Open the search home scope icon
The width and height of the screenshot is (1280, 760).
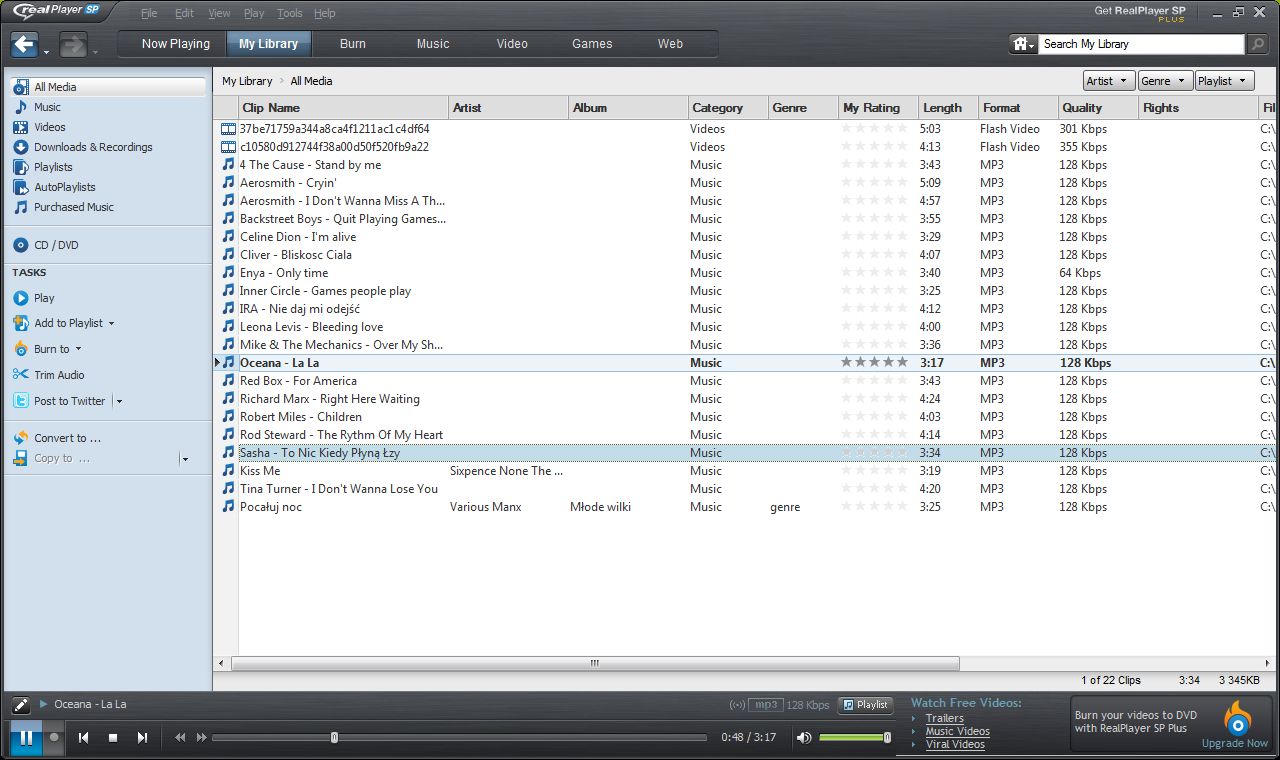[x=1024, y=44]
